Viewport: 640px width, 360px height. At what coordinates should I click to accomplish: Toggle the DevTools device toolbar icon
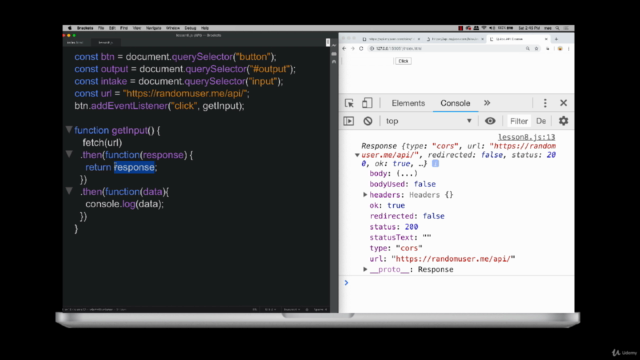coord(367,103)
